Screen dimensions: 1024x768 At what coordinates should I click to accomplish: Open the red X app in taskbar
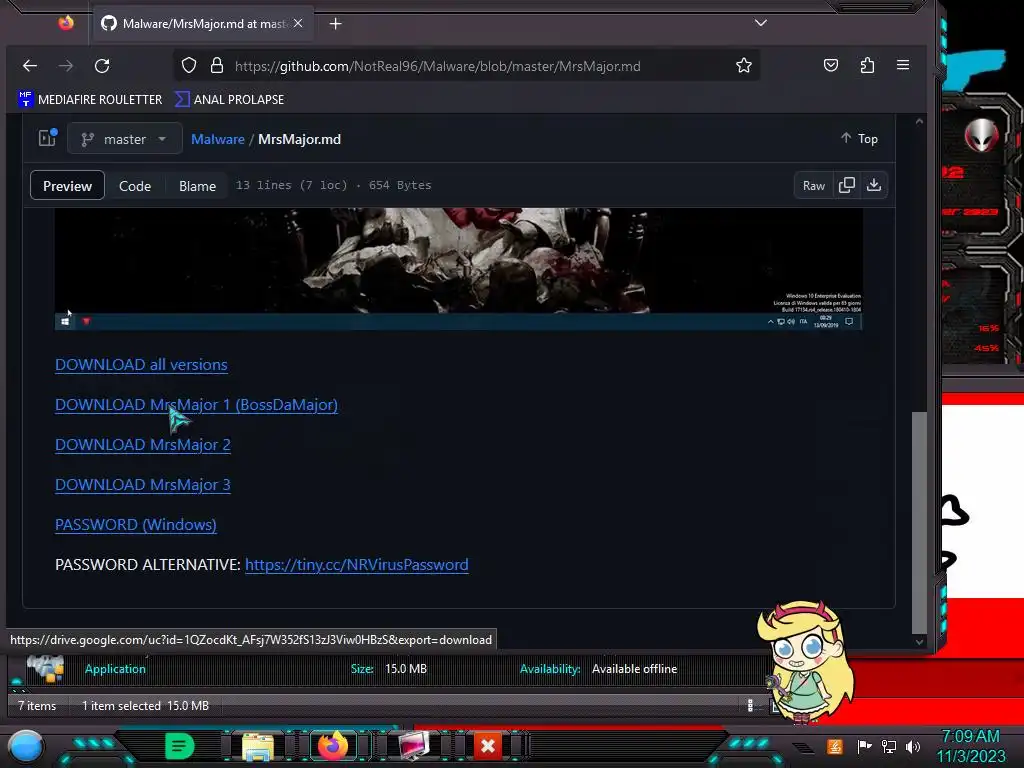(x=487, y=746)
